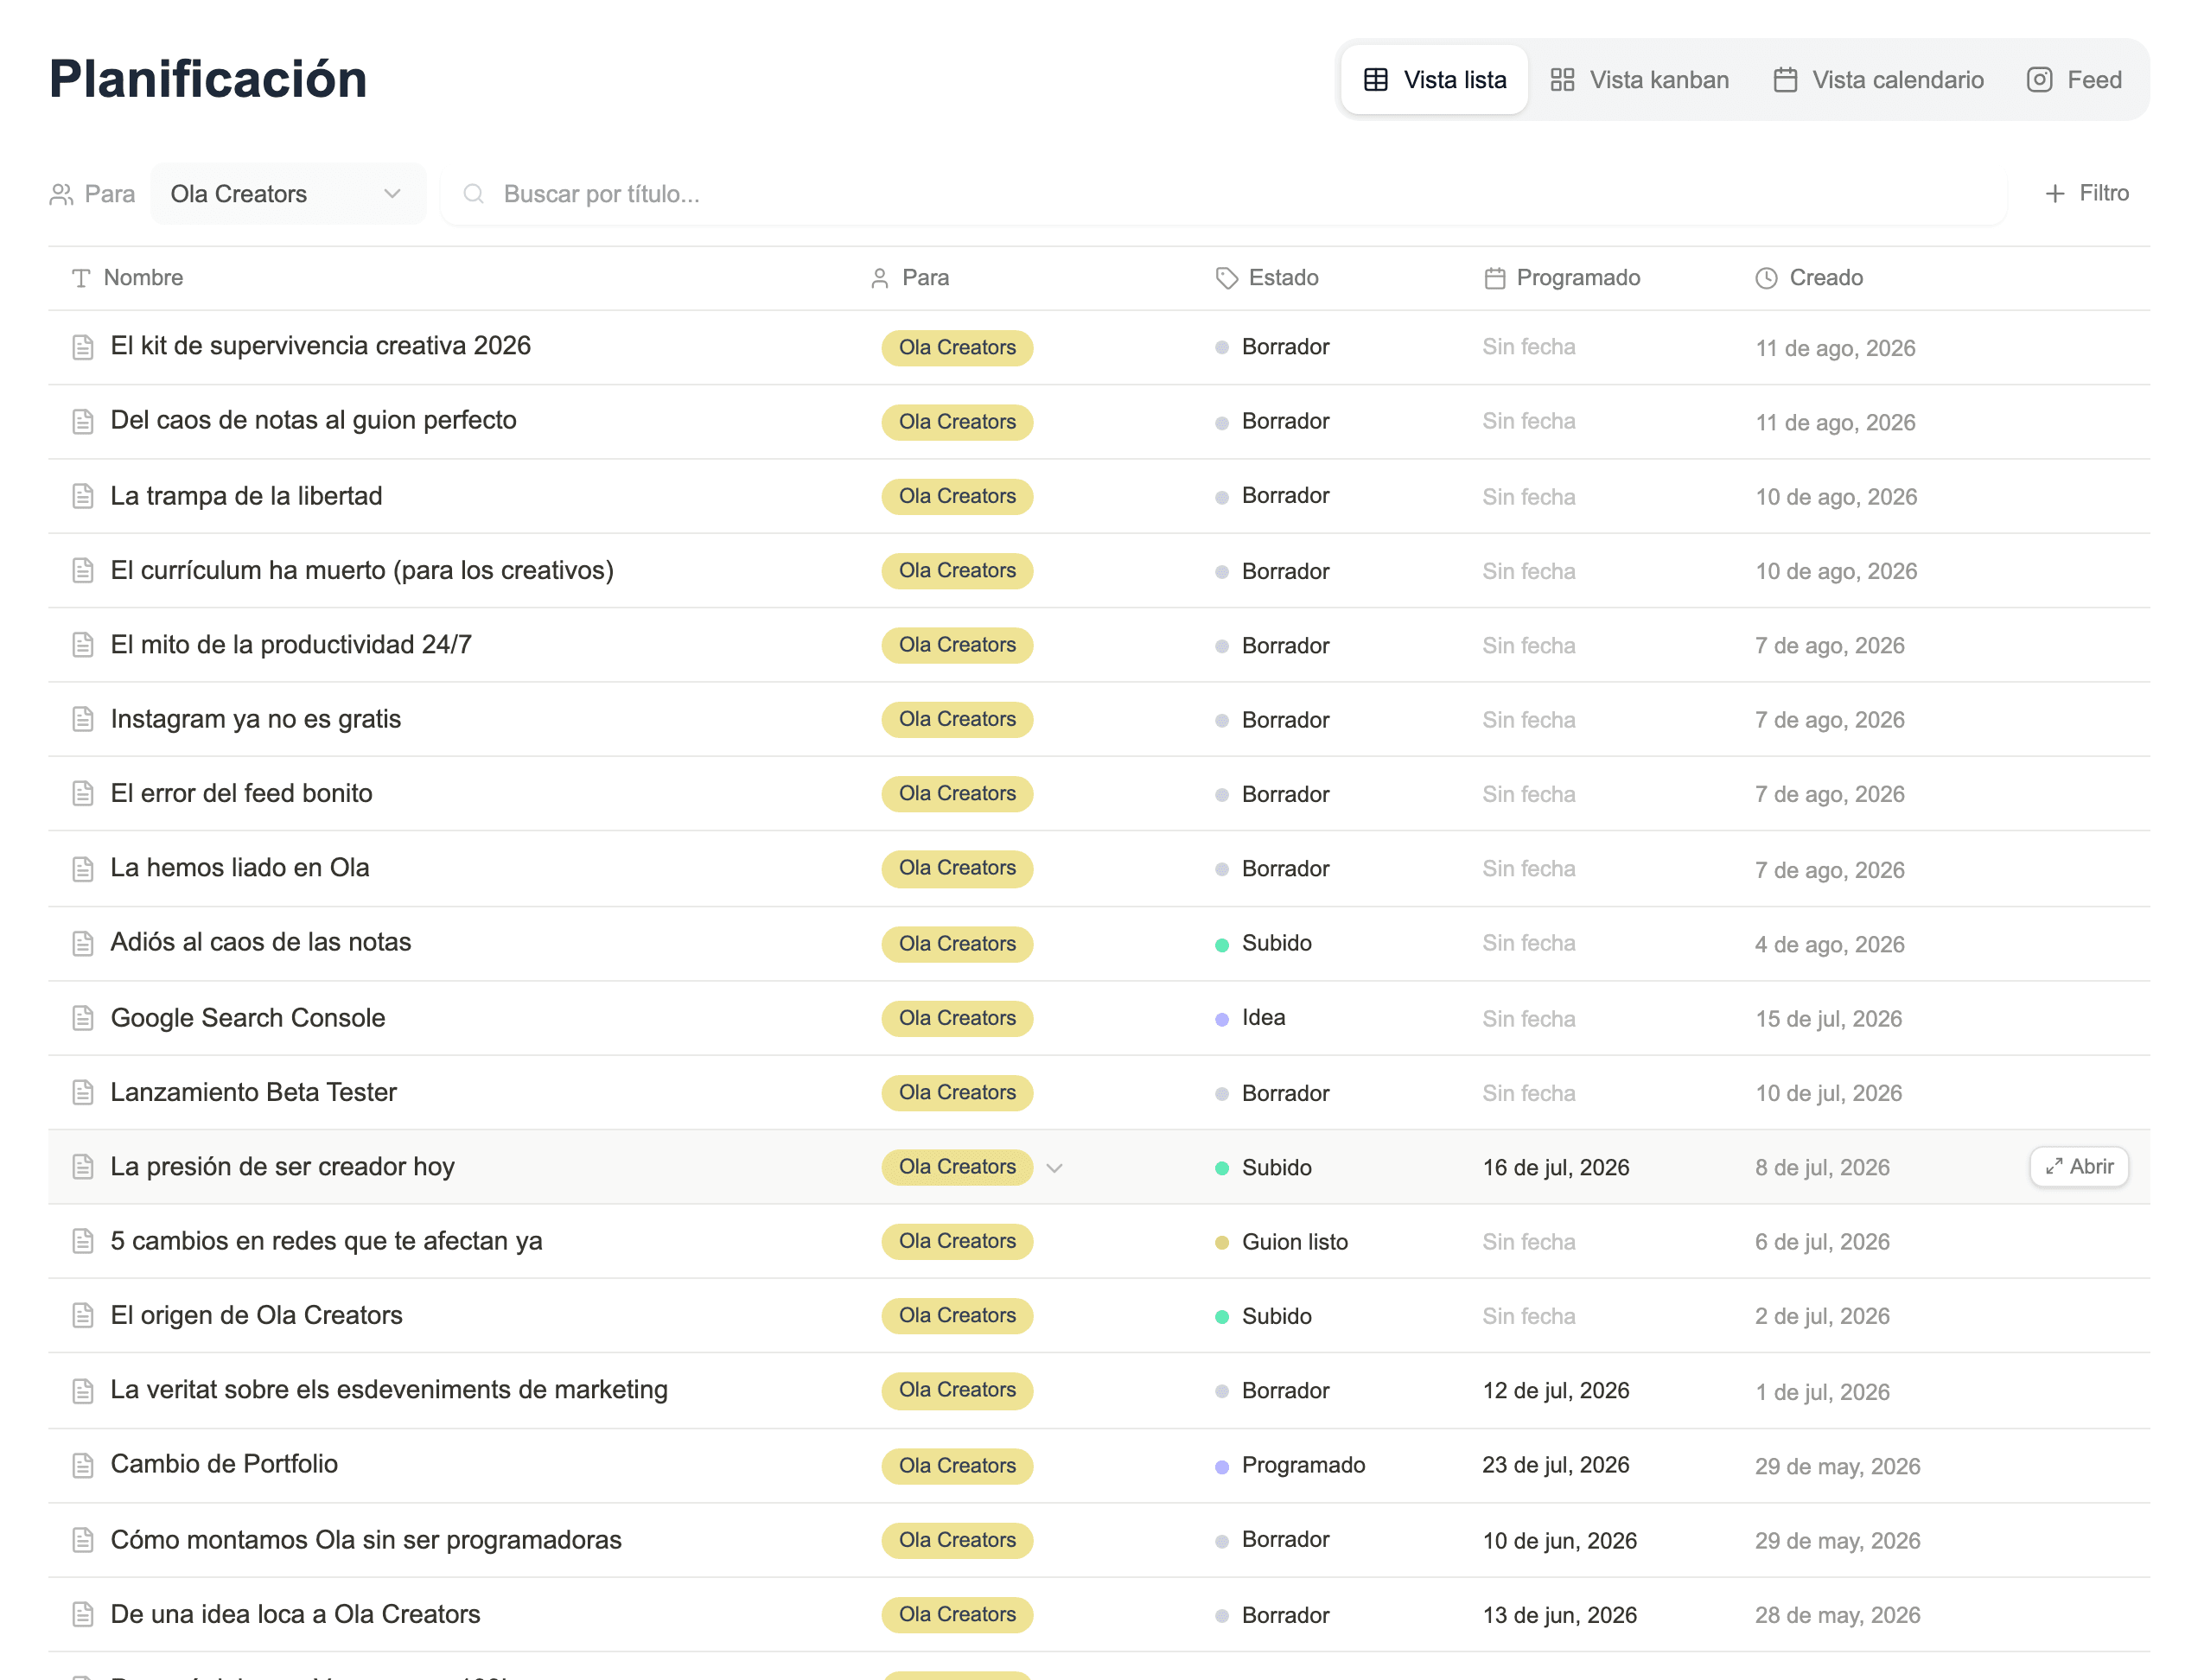The image size is (2185, 1680).
Task: Switch to Vista kanban view
Action: [1638, 80]
